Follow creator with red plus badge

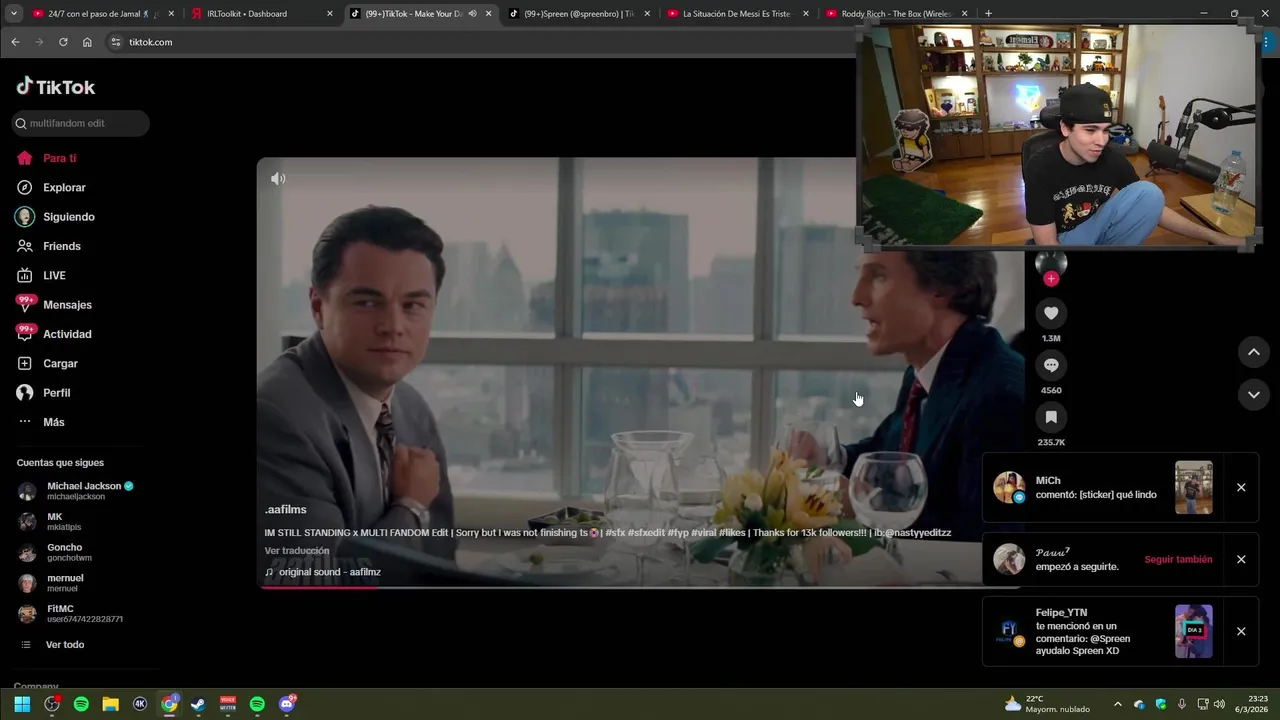tap(1051, 279)
